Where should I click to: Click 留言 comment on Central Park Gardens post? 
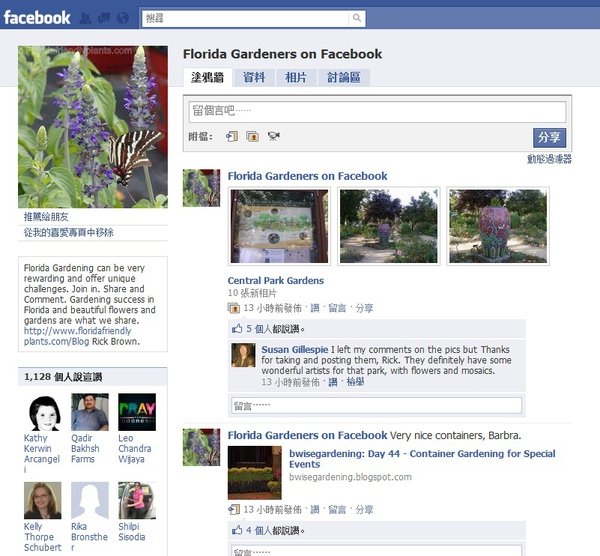(337, 308)
